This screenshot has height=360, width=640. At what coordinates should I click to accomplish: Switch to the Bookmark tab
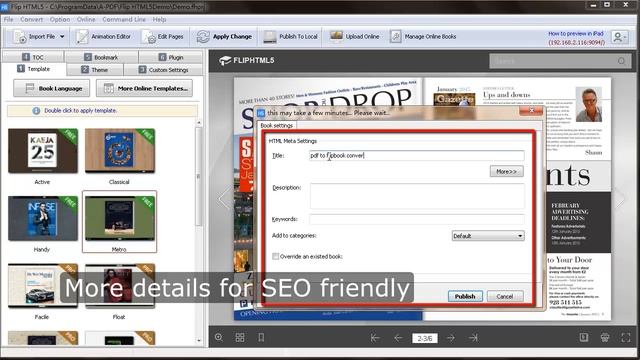[x=101, y=57]
